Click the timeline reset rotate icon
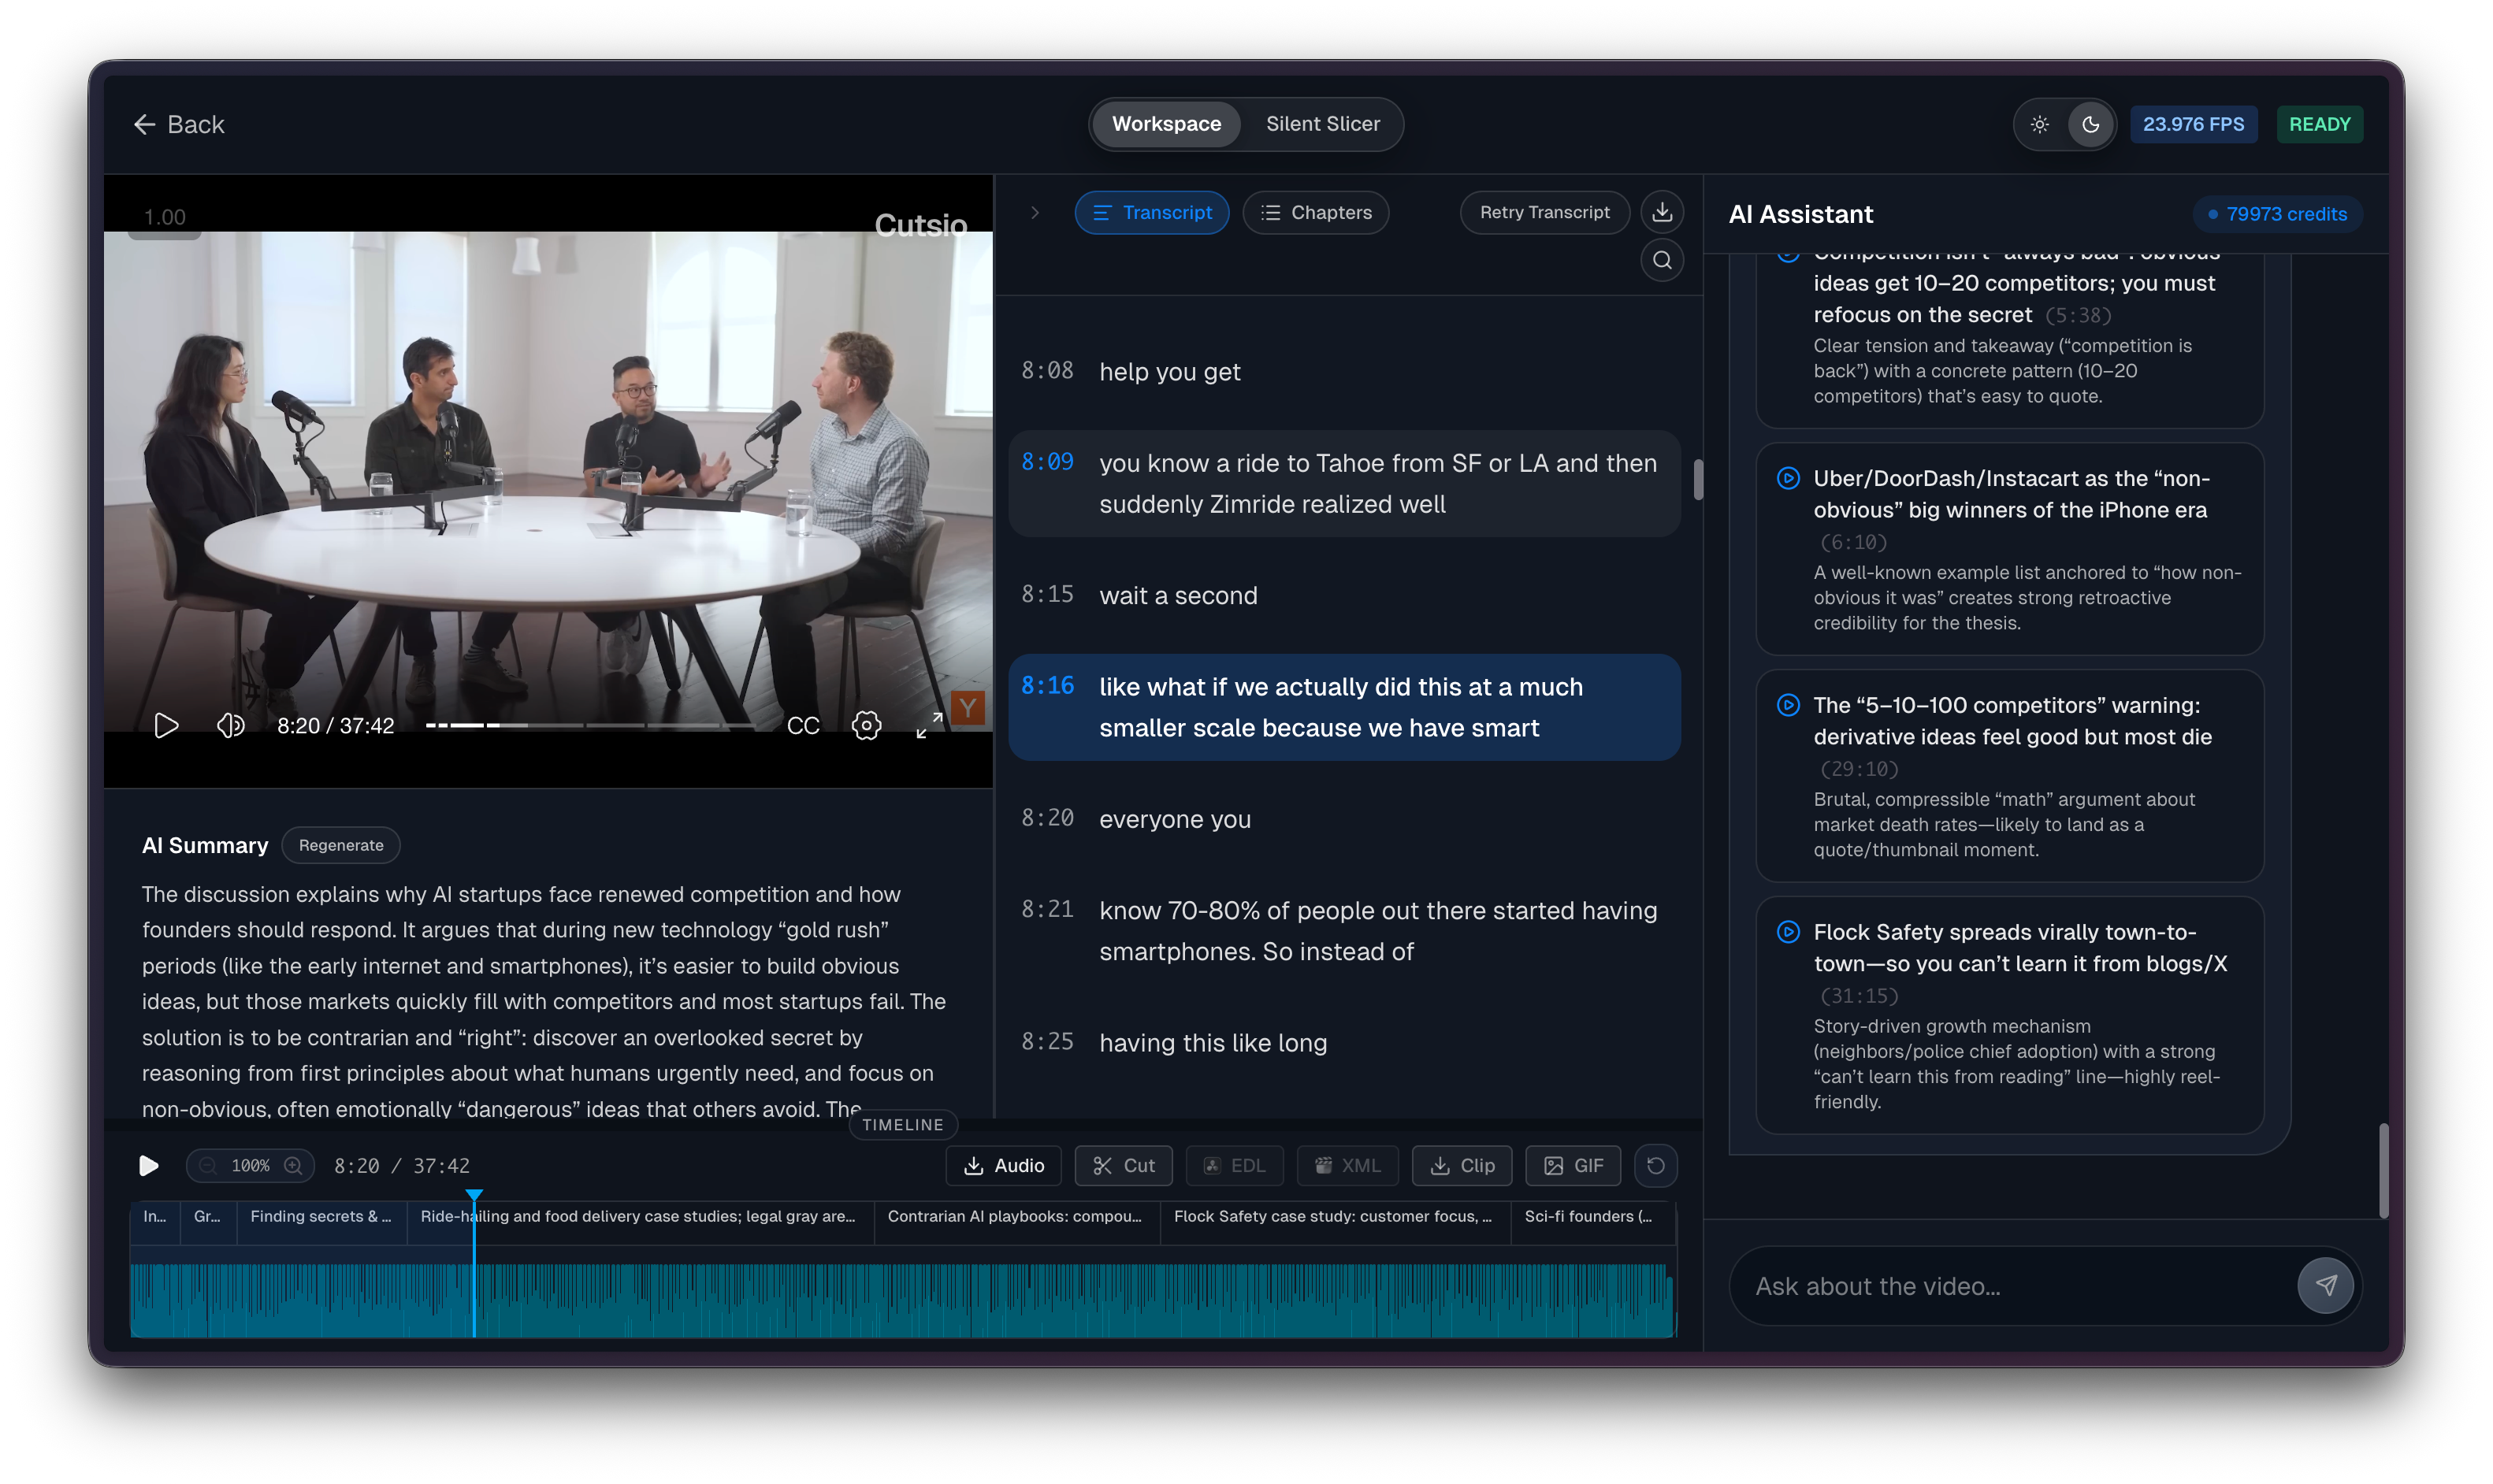The image size is (2493, 1484). tap(1655, 1166)
